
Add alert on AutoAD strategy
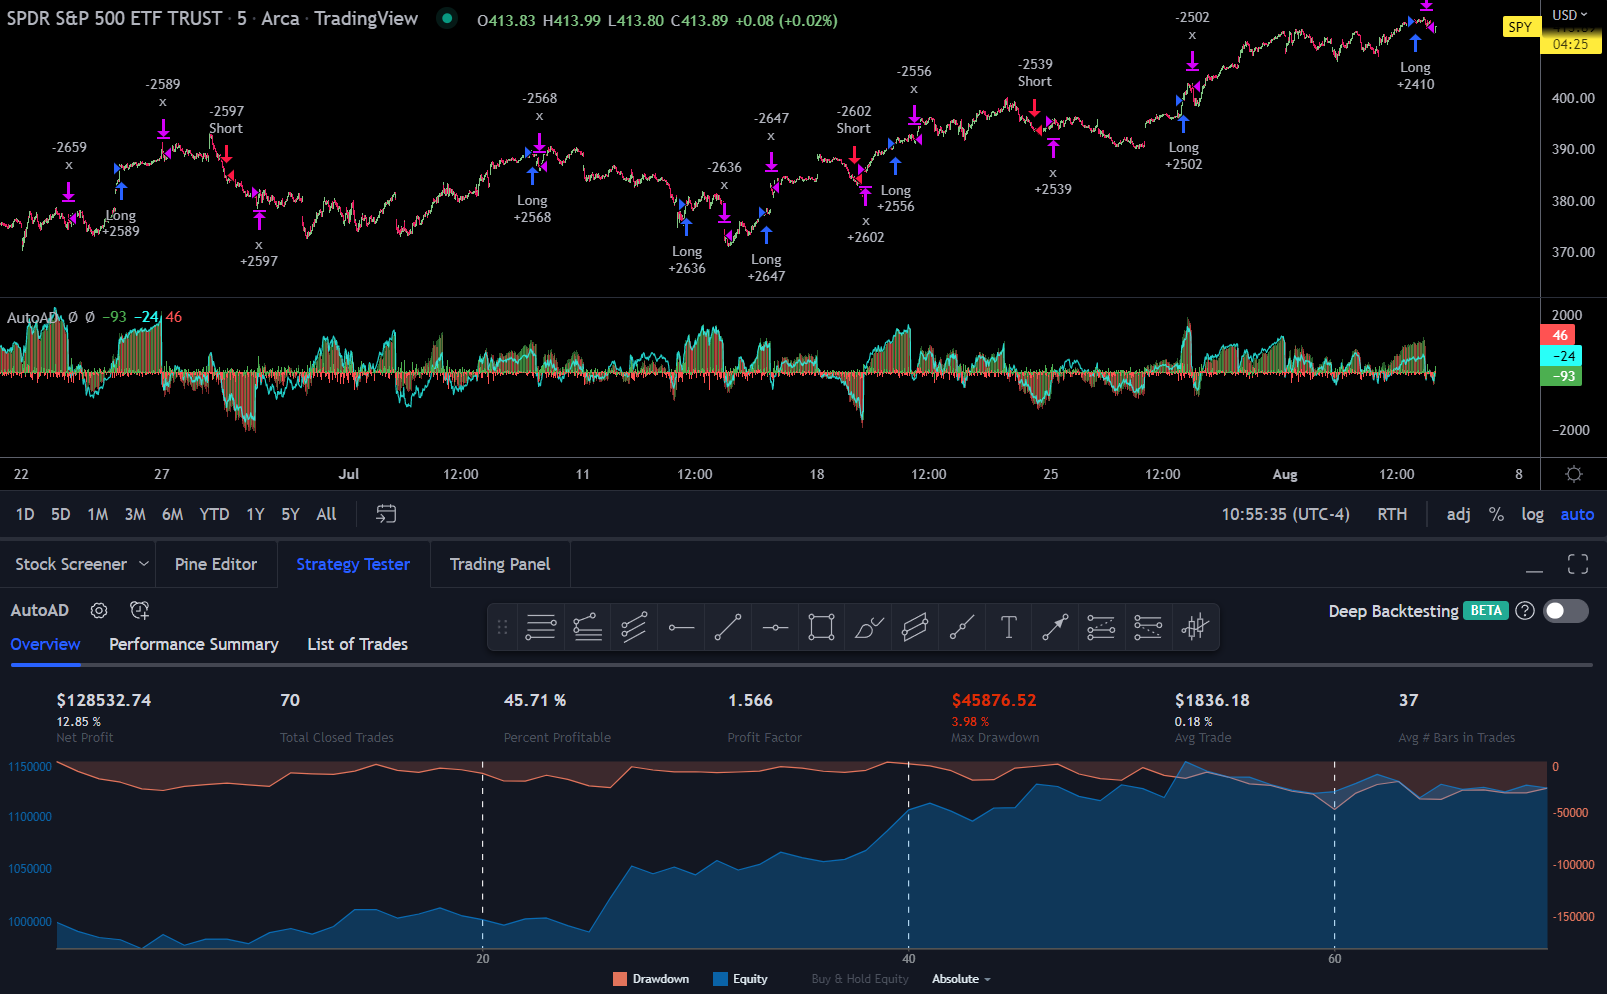(139, 610)
